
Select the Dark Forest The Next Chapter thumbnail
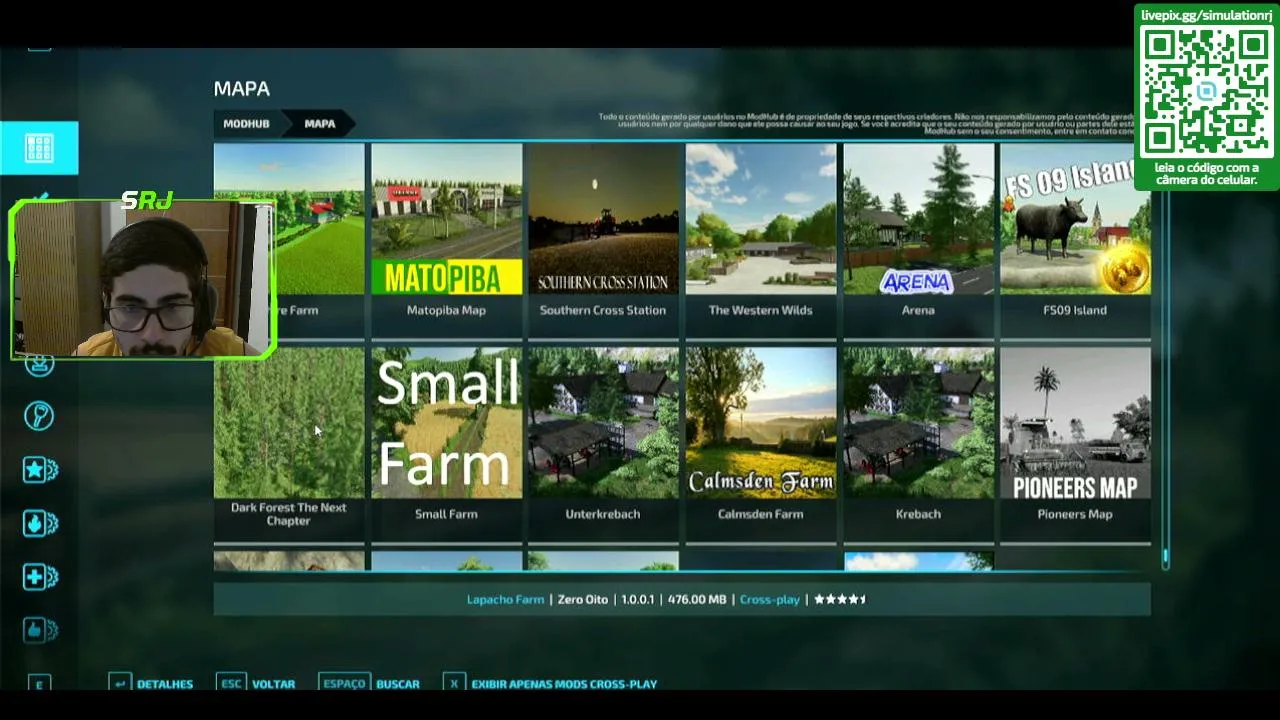point(289,423)
